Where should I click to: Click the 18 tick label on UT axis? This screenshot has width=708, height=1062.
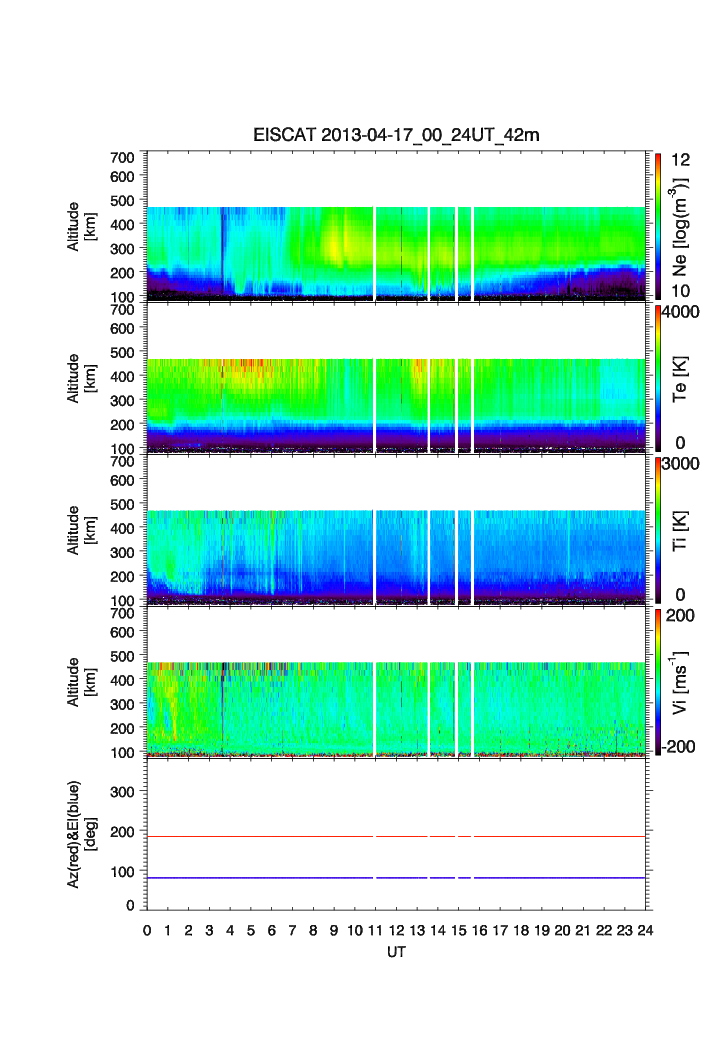click(521, 931)
